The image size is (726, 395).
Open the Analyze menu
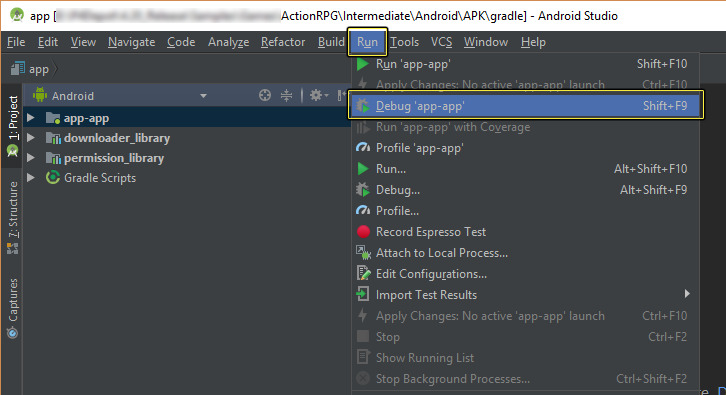click(x=228, y=42)
